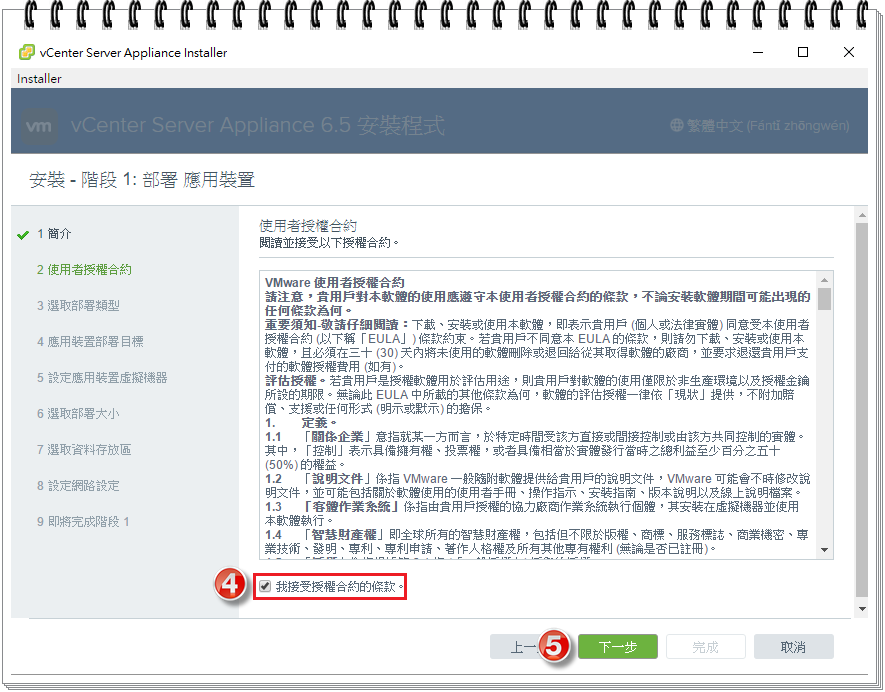Click 閱讀並接受以下授權合約 text
This screenshot has height=692, width=885.
pyautogui.click(x=329, y=243)
